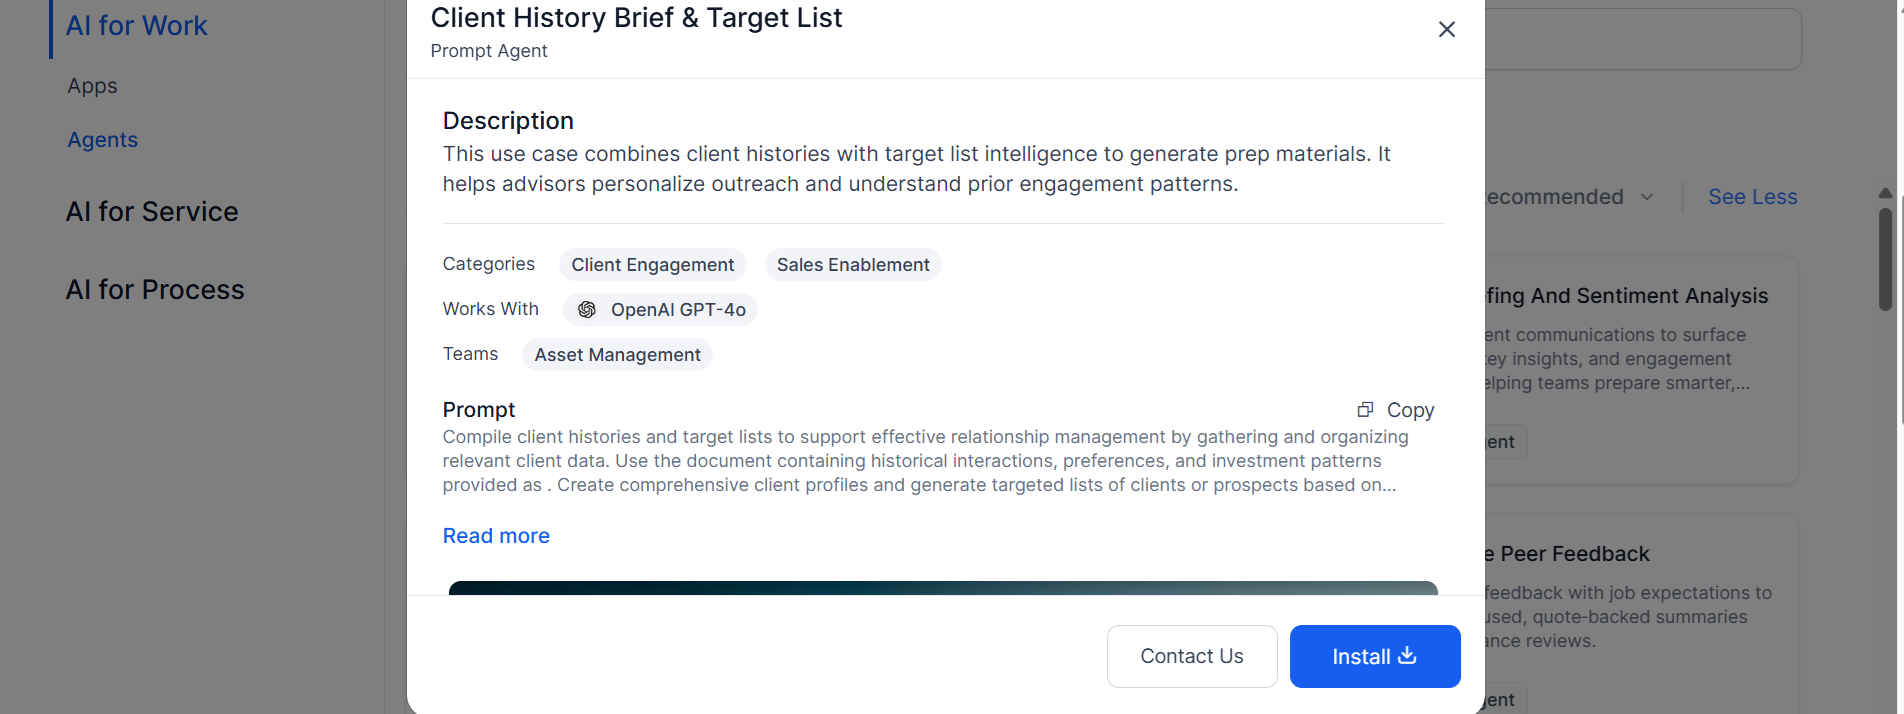Expand the AI for Service section
1904x714 pixels.
pos(152,212)
